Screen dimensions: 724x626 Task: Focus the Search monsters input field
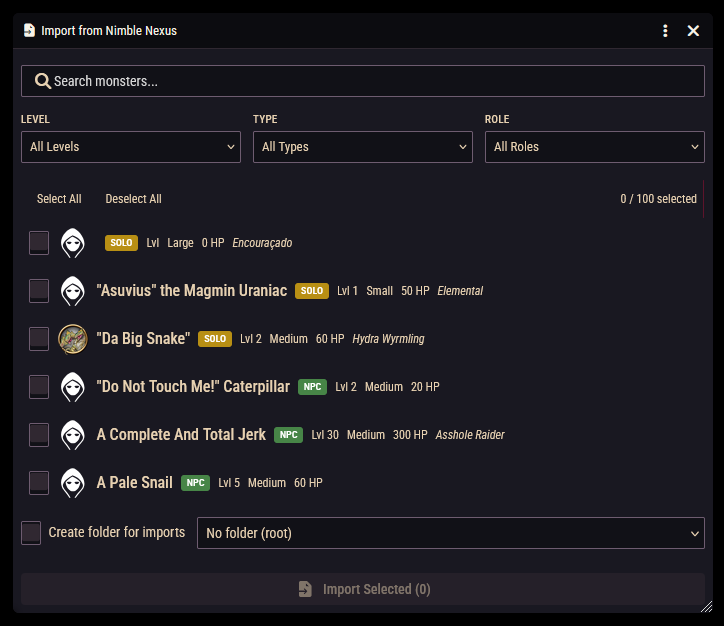363,81
